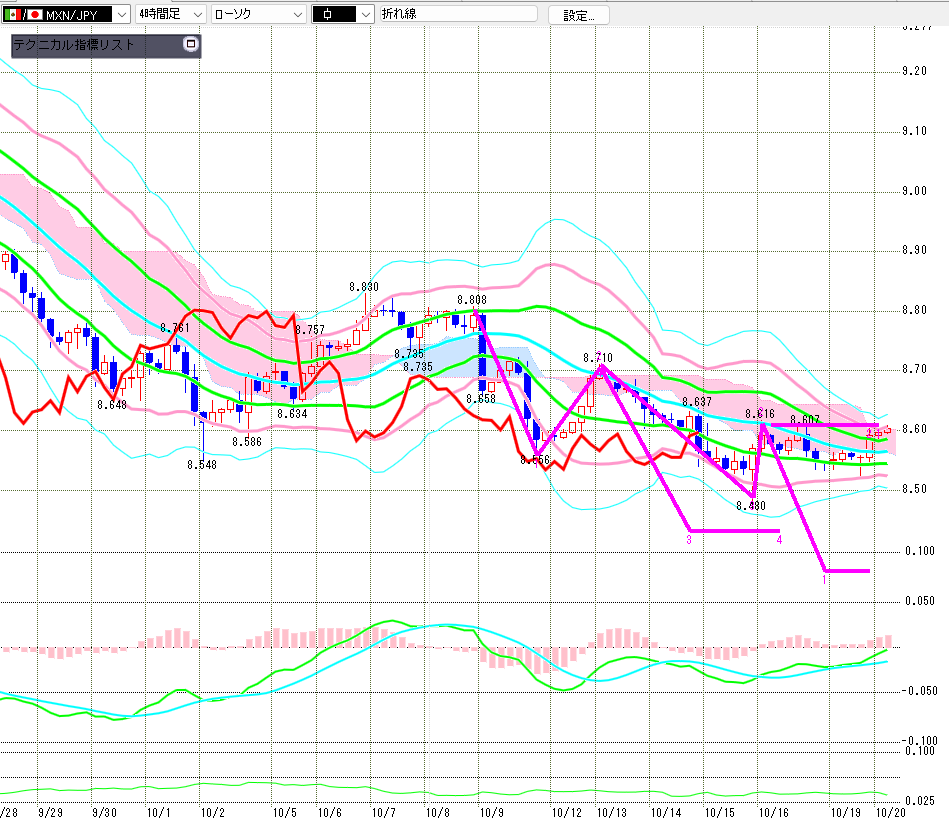Click the 8.757 price label

pos(310,329)
